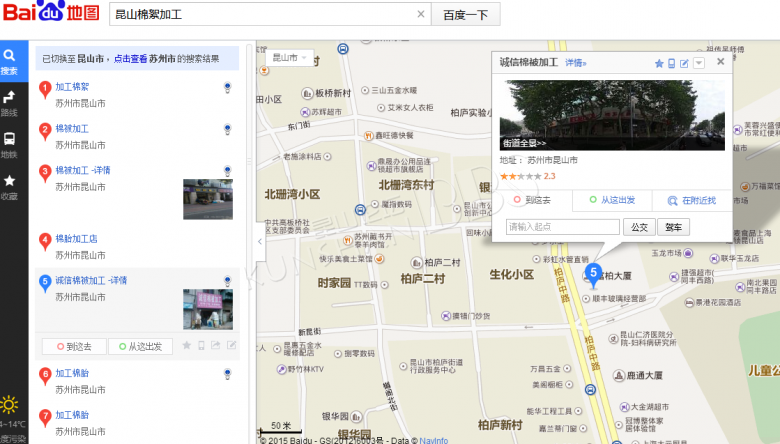Click the 百度一下 search button
Image resolution: width=780 pixels, height=444 pixels.
click(x=466, y=15)
